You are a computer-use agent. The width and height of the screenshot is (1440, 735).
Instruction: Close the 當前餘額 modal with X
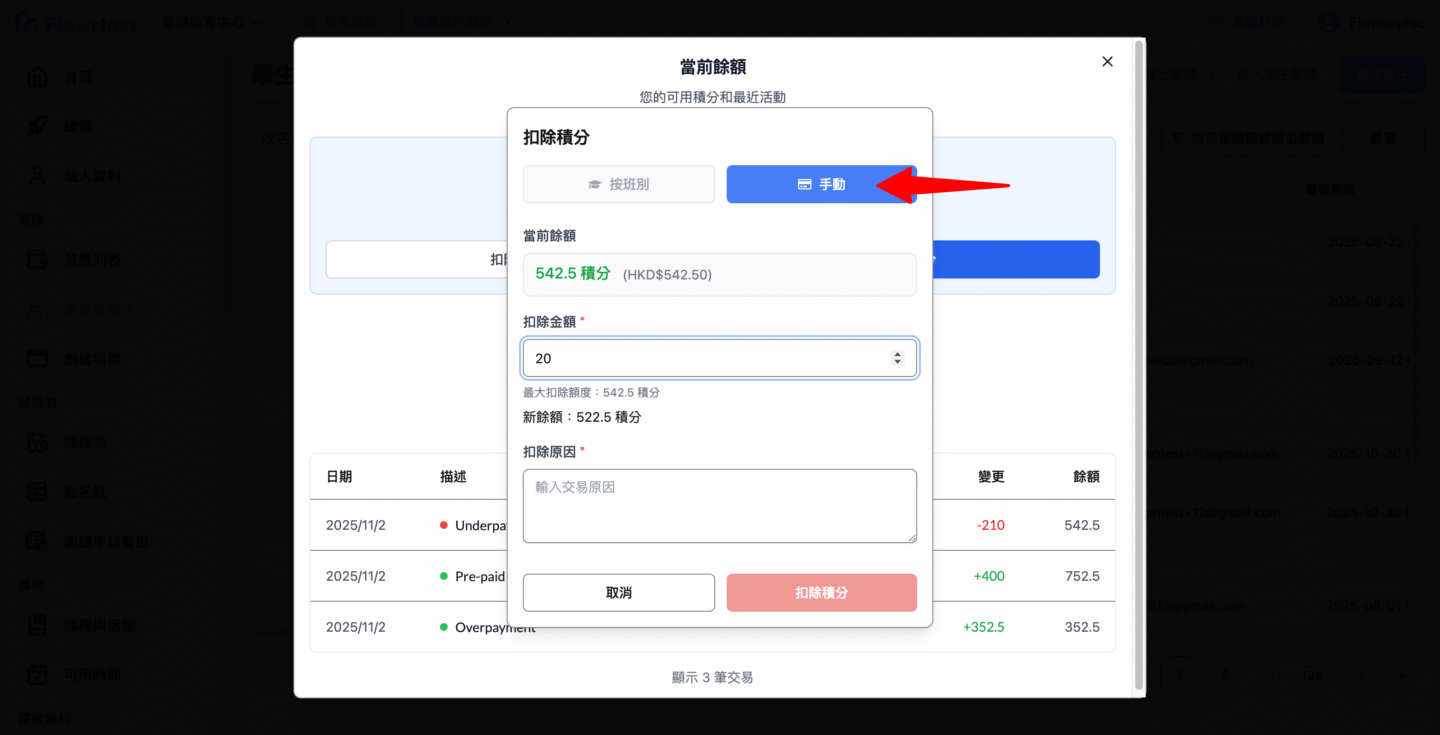coord(1107,62)
